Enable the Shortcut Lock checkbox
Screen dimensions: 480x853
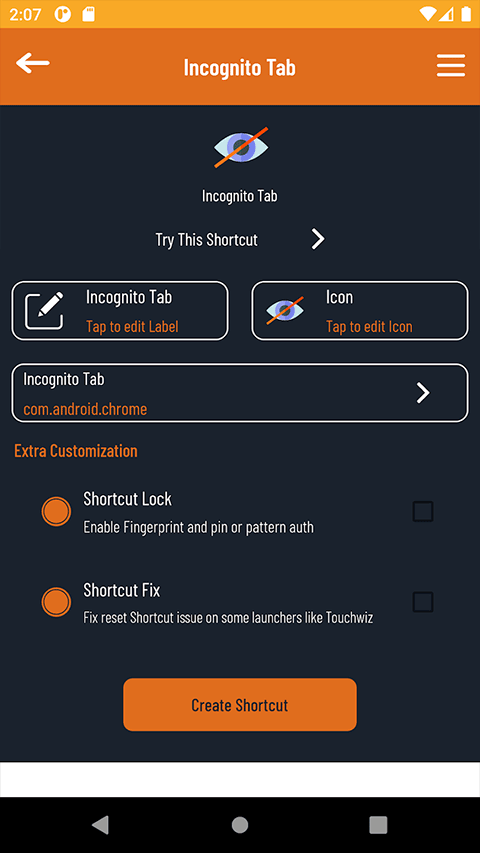click(423, 512)
